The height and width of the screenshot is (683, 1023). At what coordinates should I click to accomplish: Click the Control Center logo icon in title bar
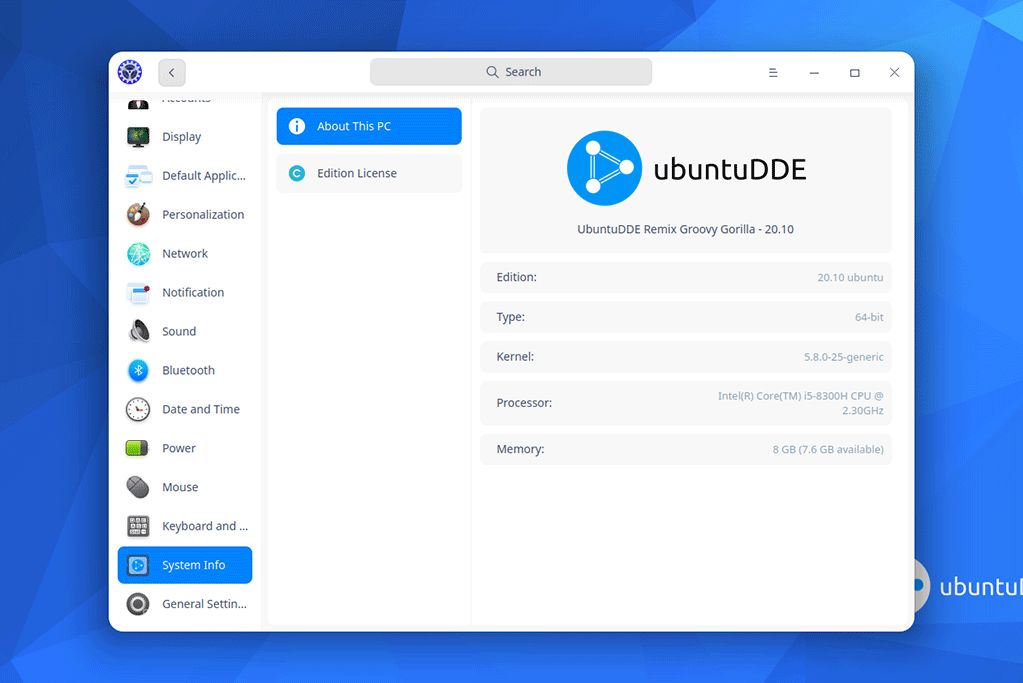point(130,72)
